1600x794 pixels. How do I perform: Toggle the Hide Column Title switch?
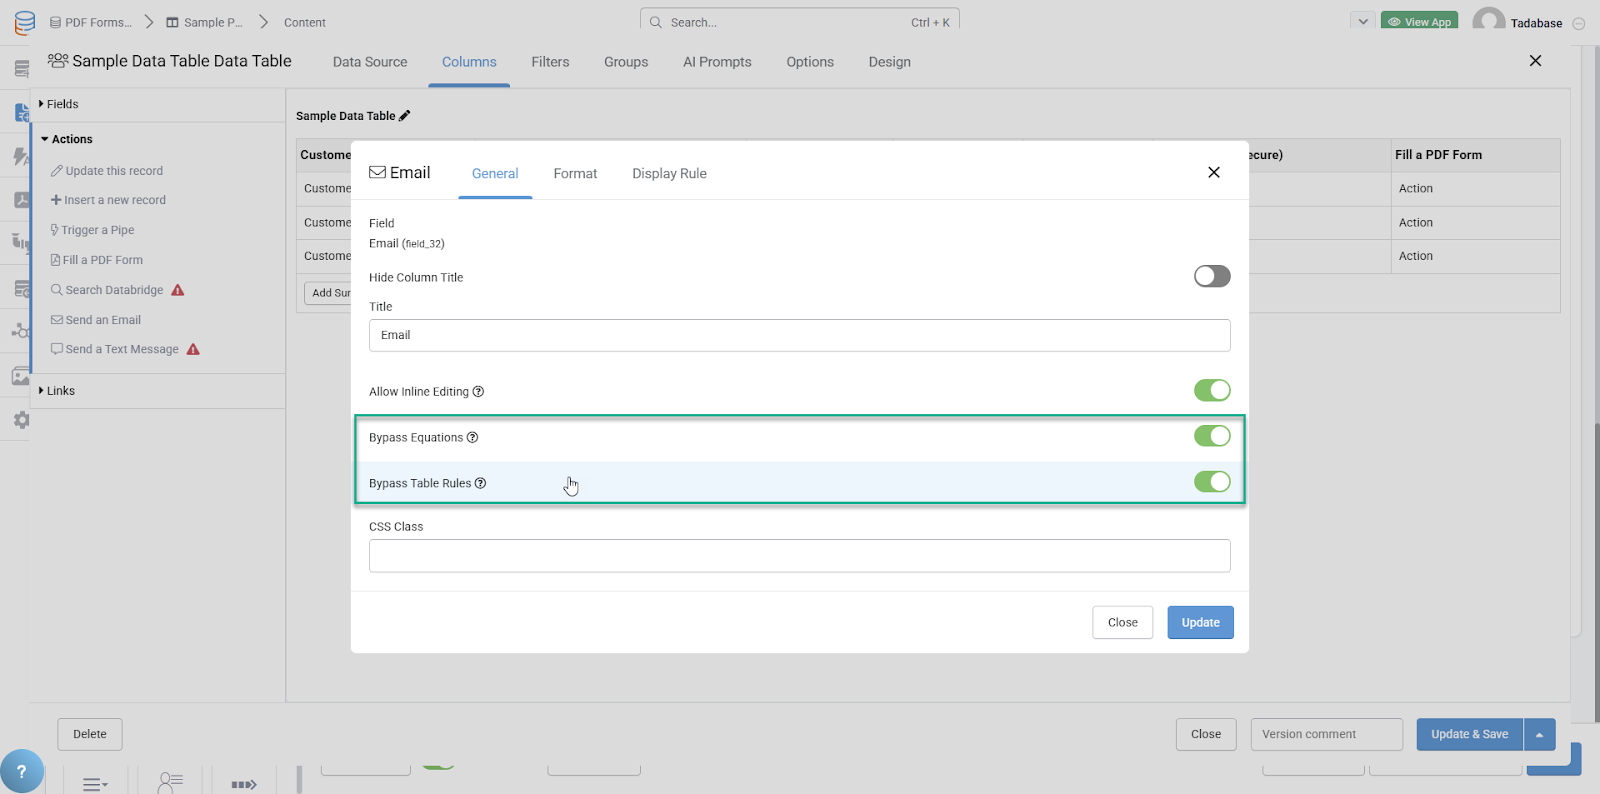[x=1212, y=276]
